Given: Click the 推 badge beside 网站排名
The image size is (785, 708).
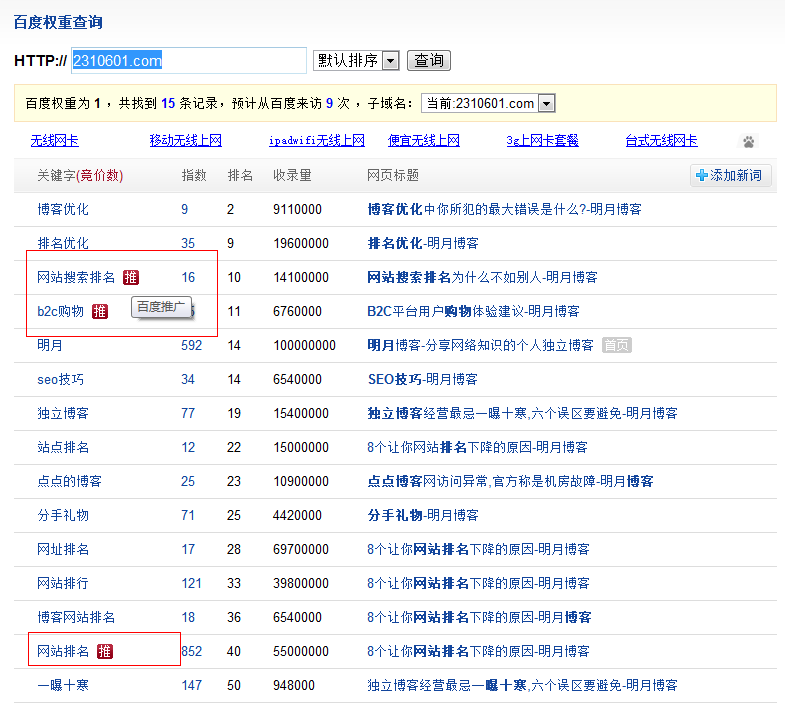Looking at the screenshot, I should coord(105,651).
